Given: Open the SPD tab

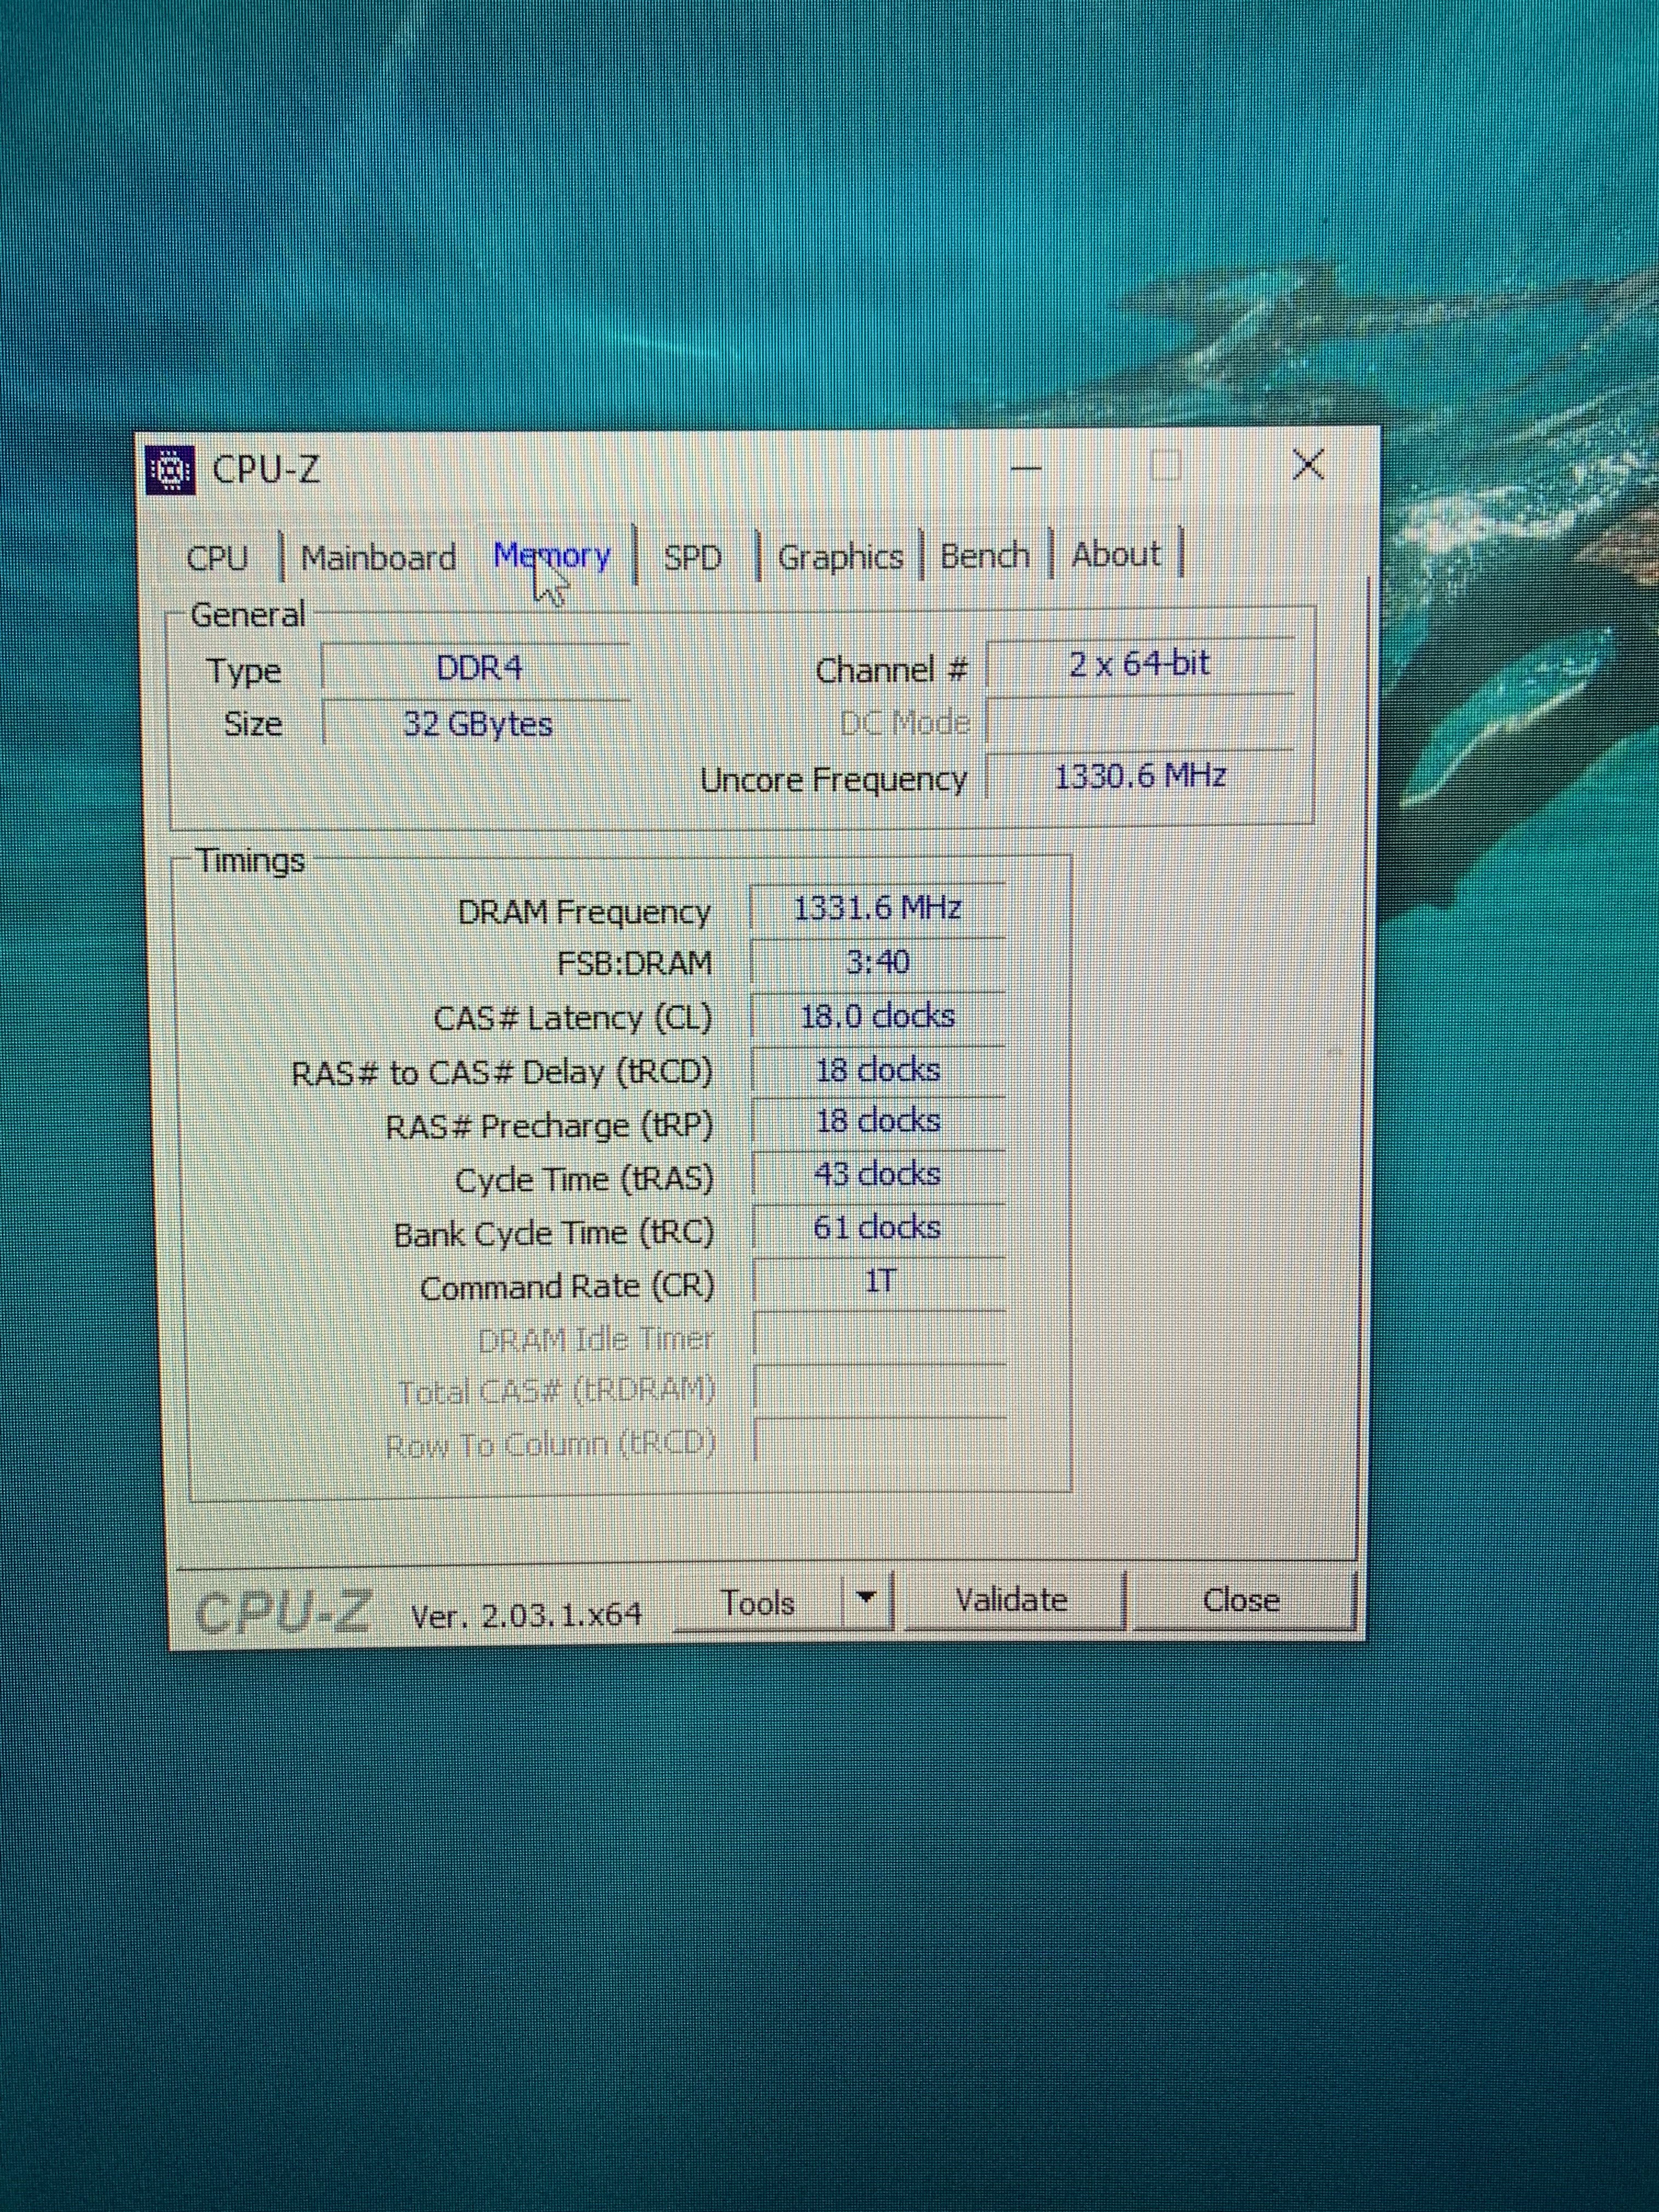Looking at the screenshot, I should pyautogui.click(x=692, y=557).
